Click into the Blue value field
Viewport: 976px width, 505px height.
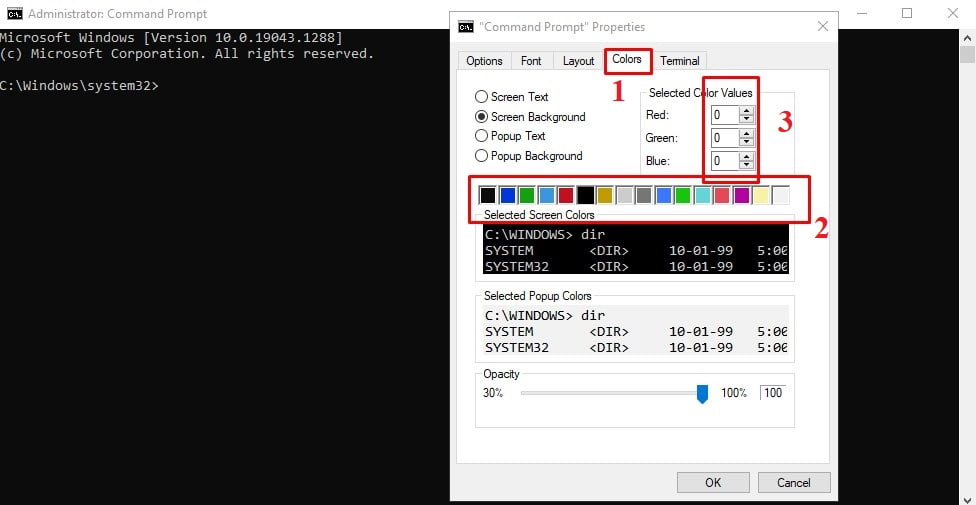[x=725, y=161]
